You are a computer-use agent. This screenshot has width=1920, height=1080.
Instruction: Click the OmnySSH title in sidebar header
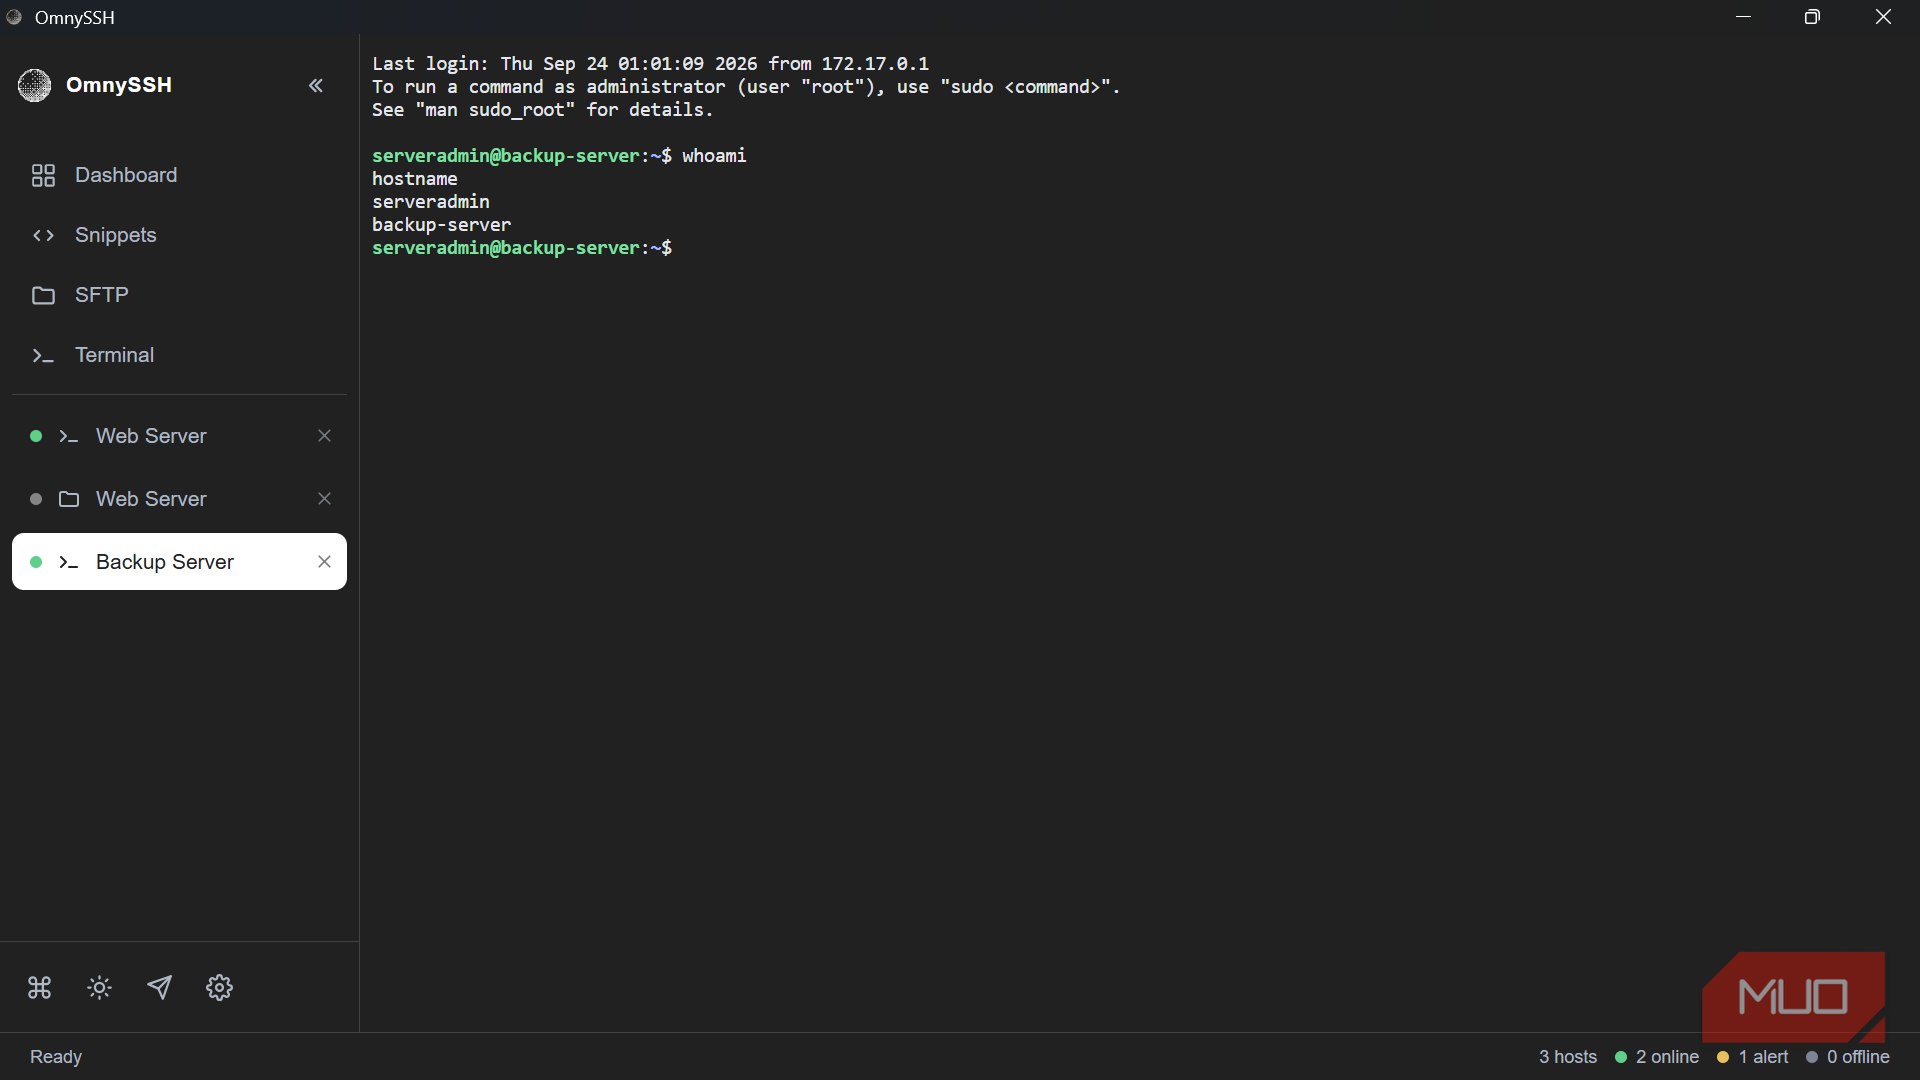pyautogui.click(x=119, y=85)
